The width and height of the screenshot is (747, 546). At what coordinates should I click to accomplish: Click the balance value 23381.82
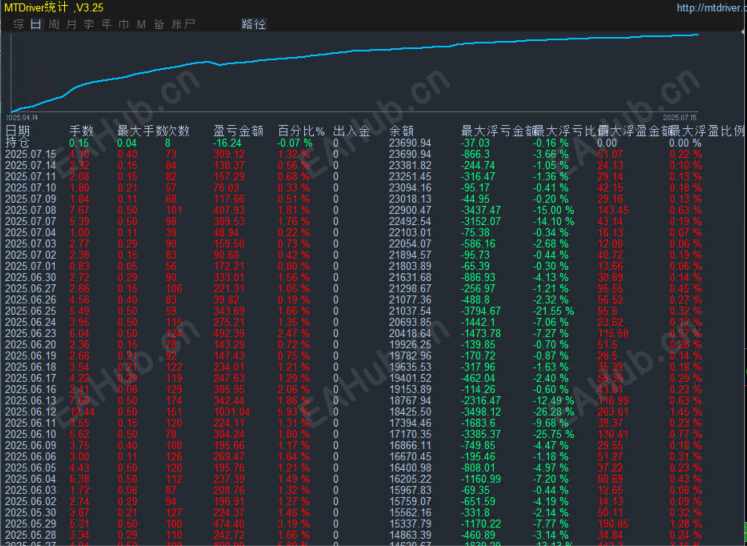[410, 165]
